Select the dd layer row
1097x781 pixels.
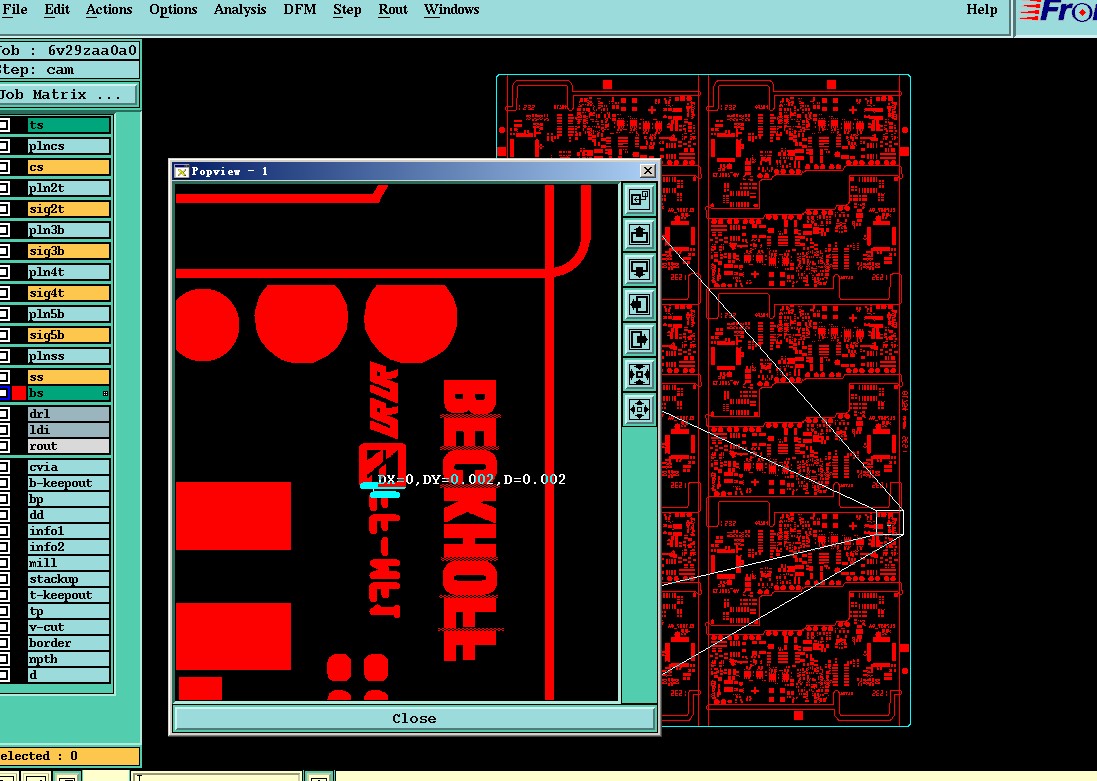point(69,515)
